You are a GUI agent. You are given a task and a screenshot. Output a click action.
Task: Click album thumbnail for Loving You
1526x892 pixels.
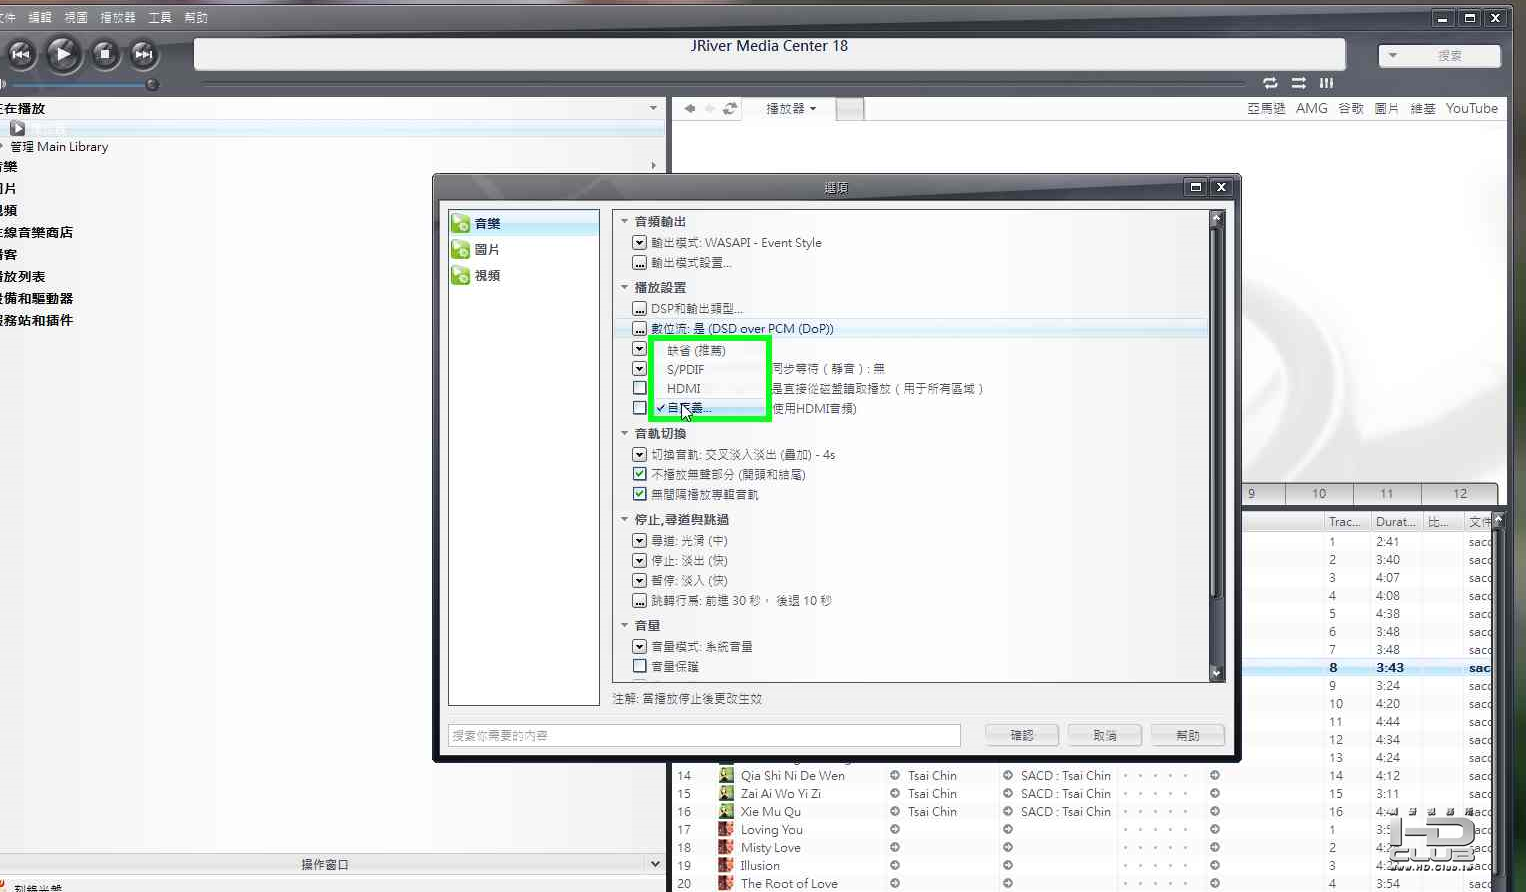pos(726,829)
